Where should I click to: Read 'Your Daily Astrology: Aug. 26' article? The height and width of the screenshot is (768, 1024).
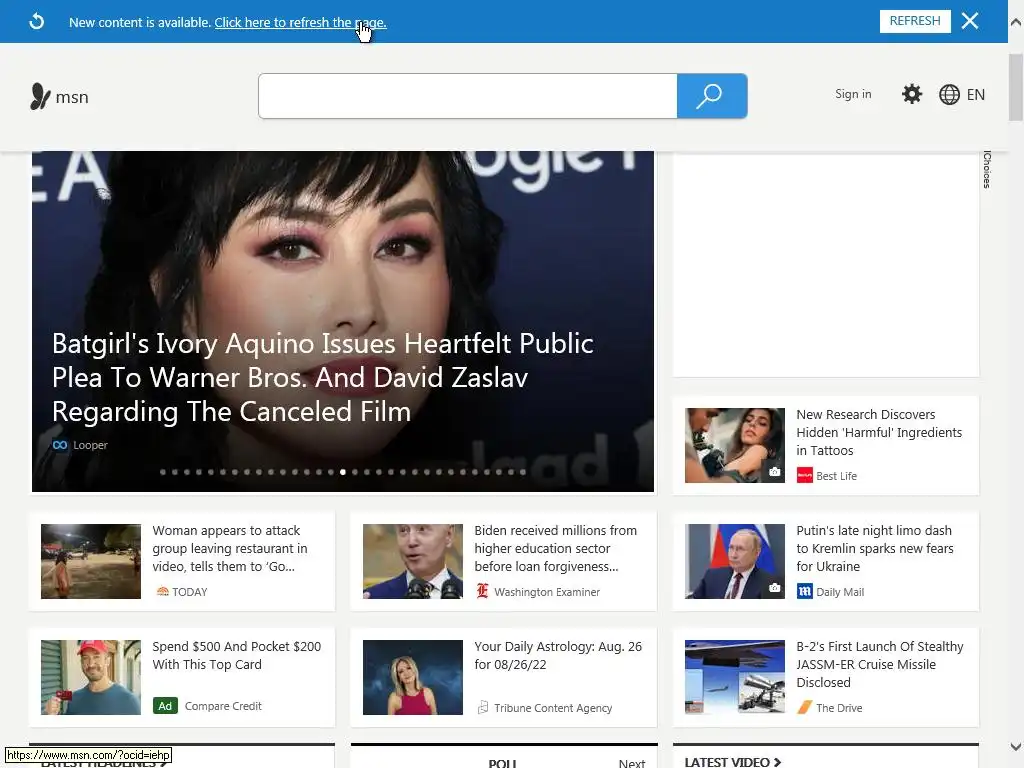[x=558, y=655]
